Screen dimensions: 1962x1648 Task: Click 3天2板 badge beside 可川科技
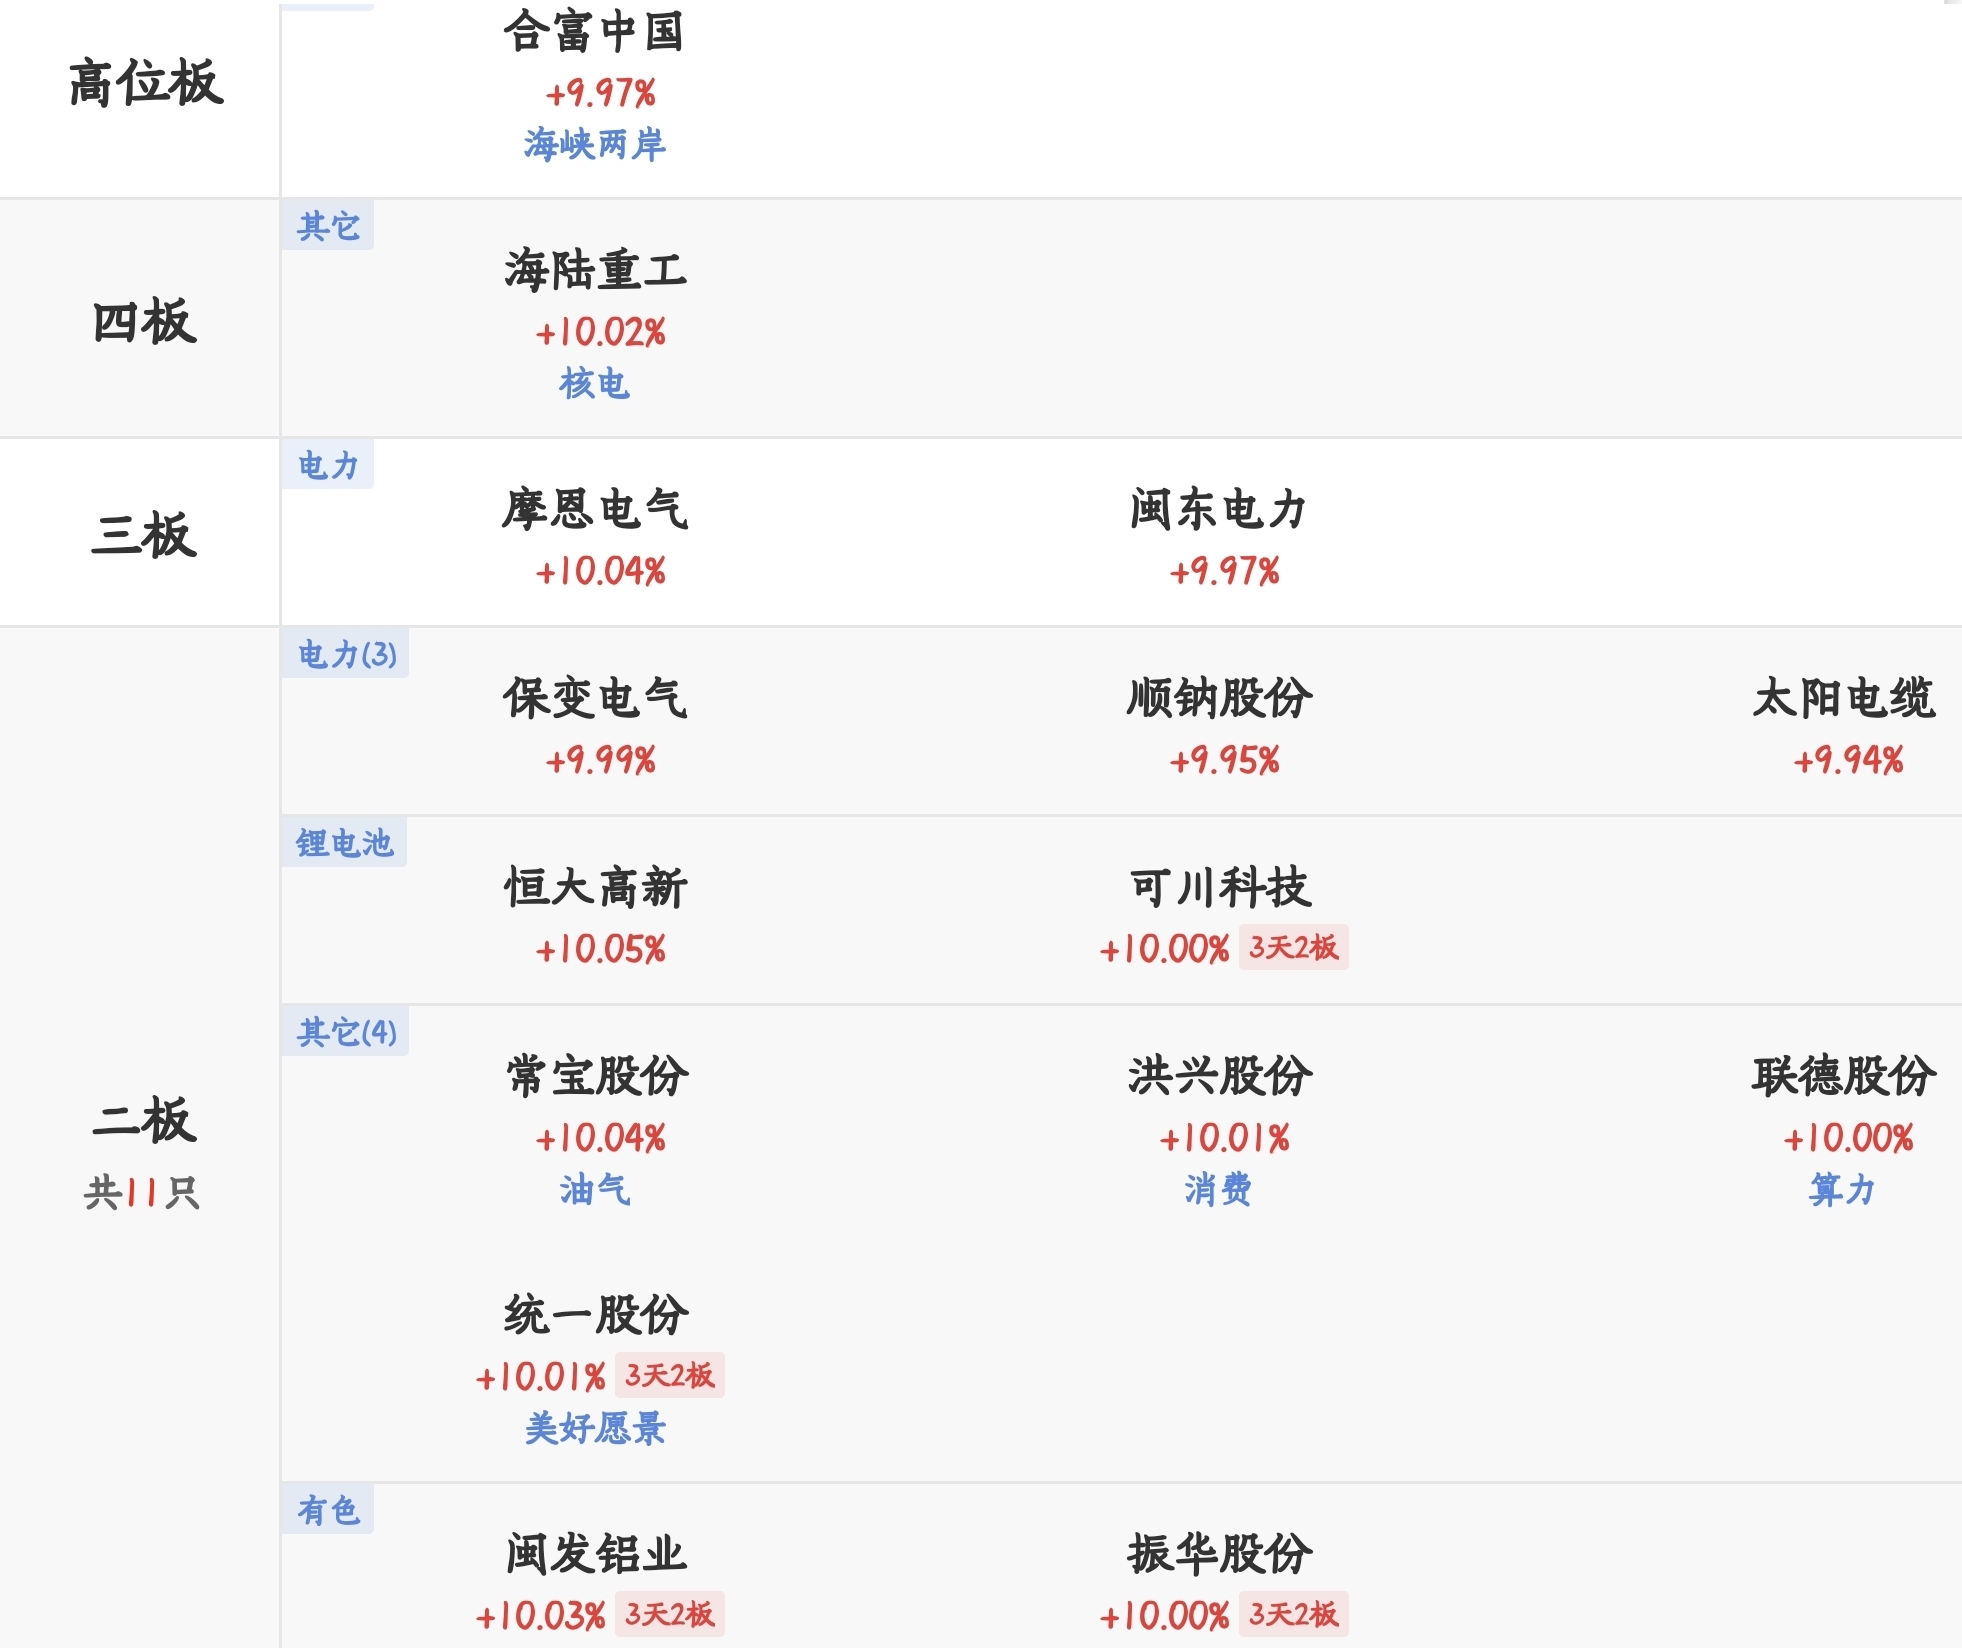(x=1293, y=947)
